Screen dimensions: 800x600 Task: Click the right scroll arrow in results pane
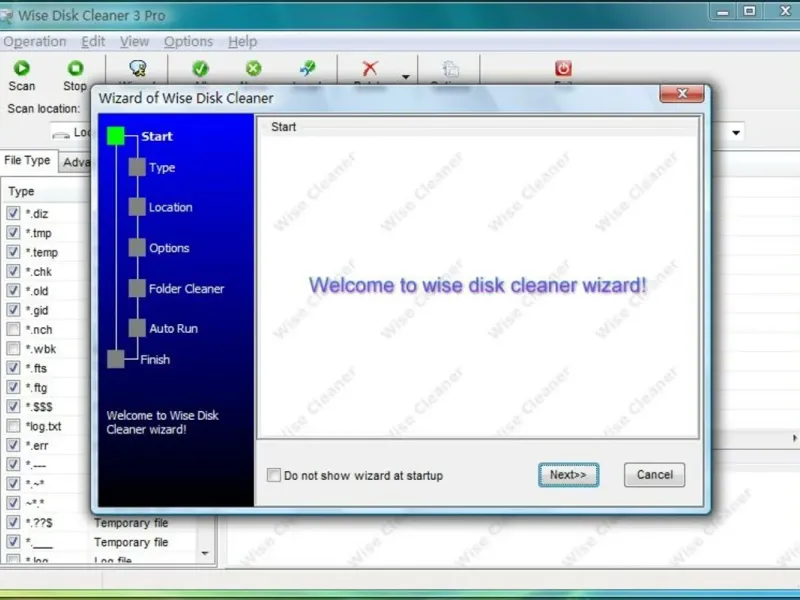click(794, 438)
